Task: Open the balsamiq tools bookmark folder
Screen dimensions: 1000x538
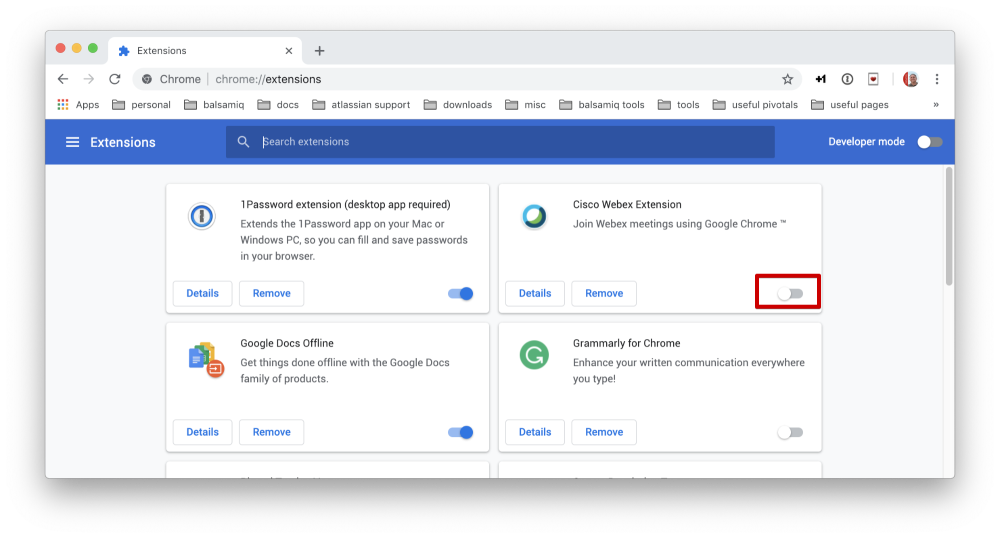Action: click(602, 104)
